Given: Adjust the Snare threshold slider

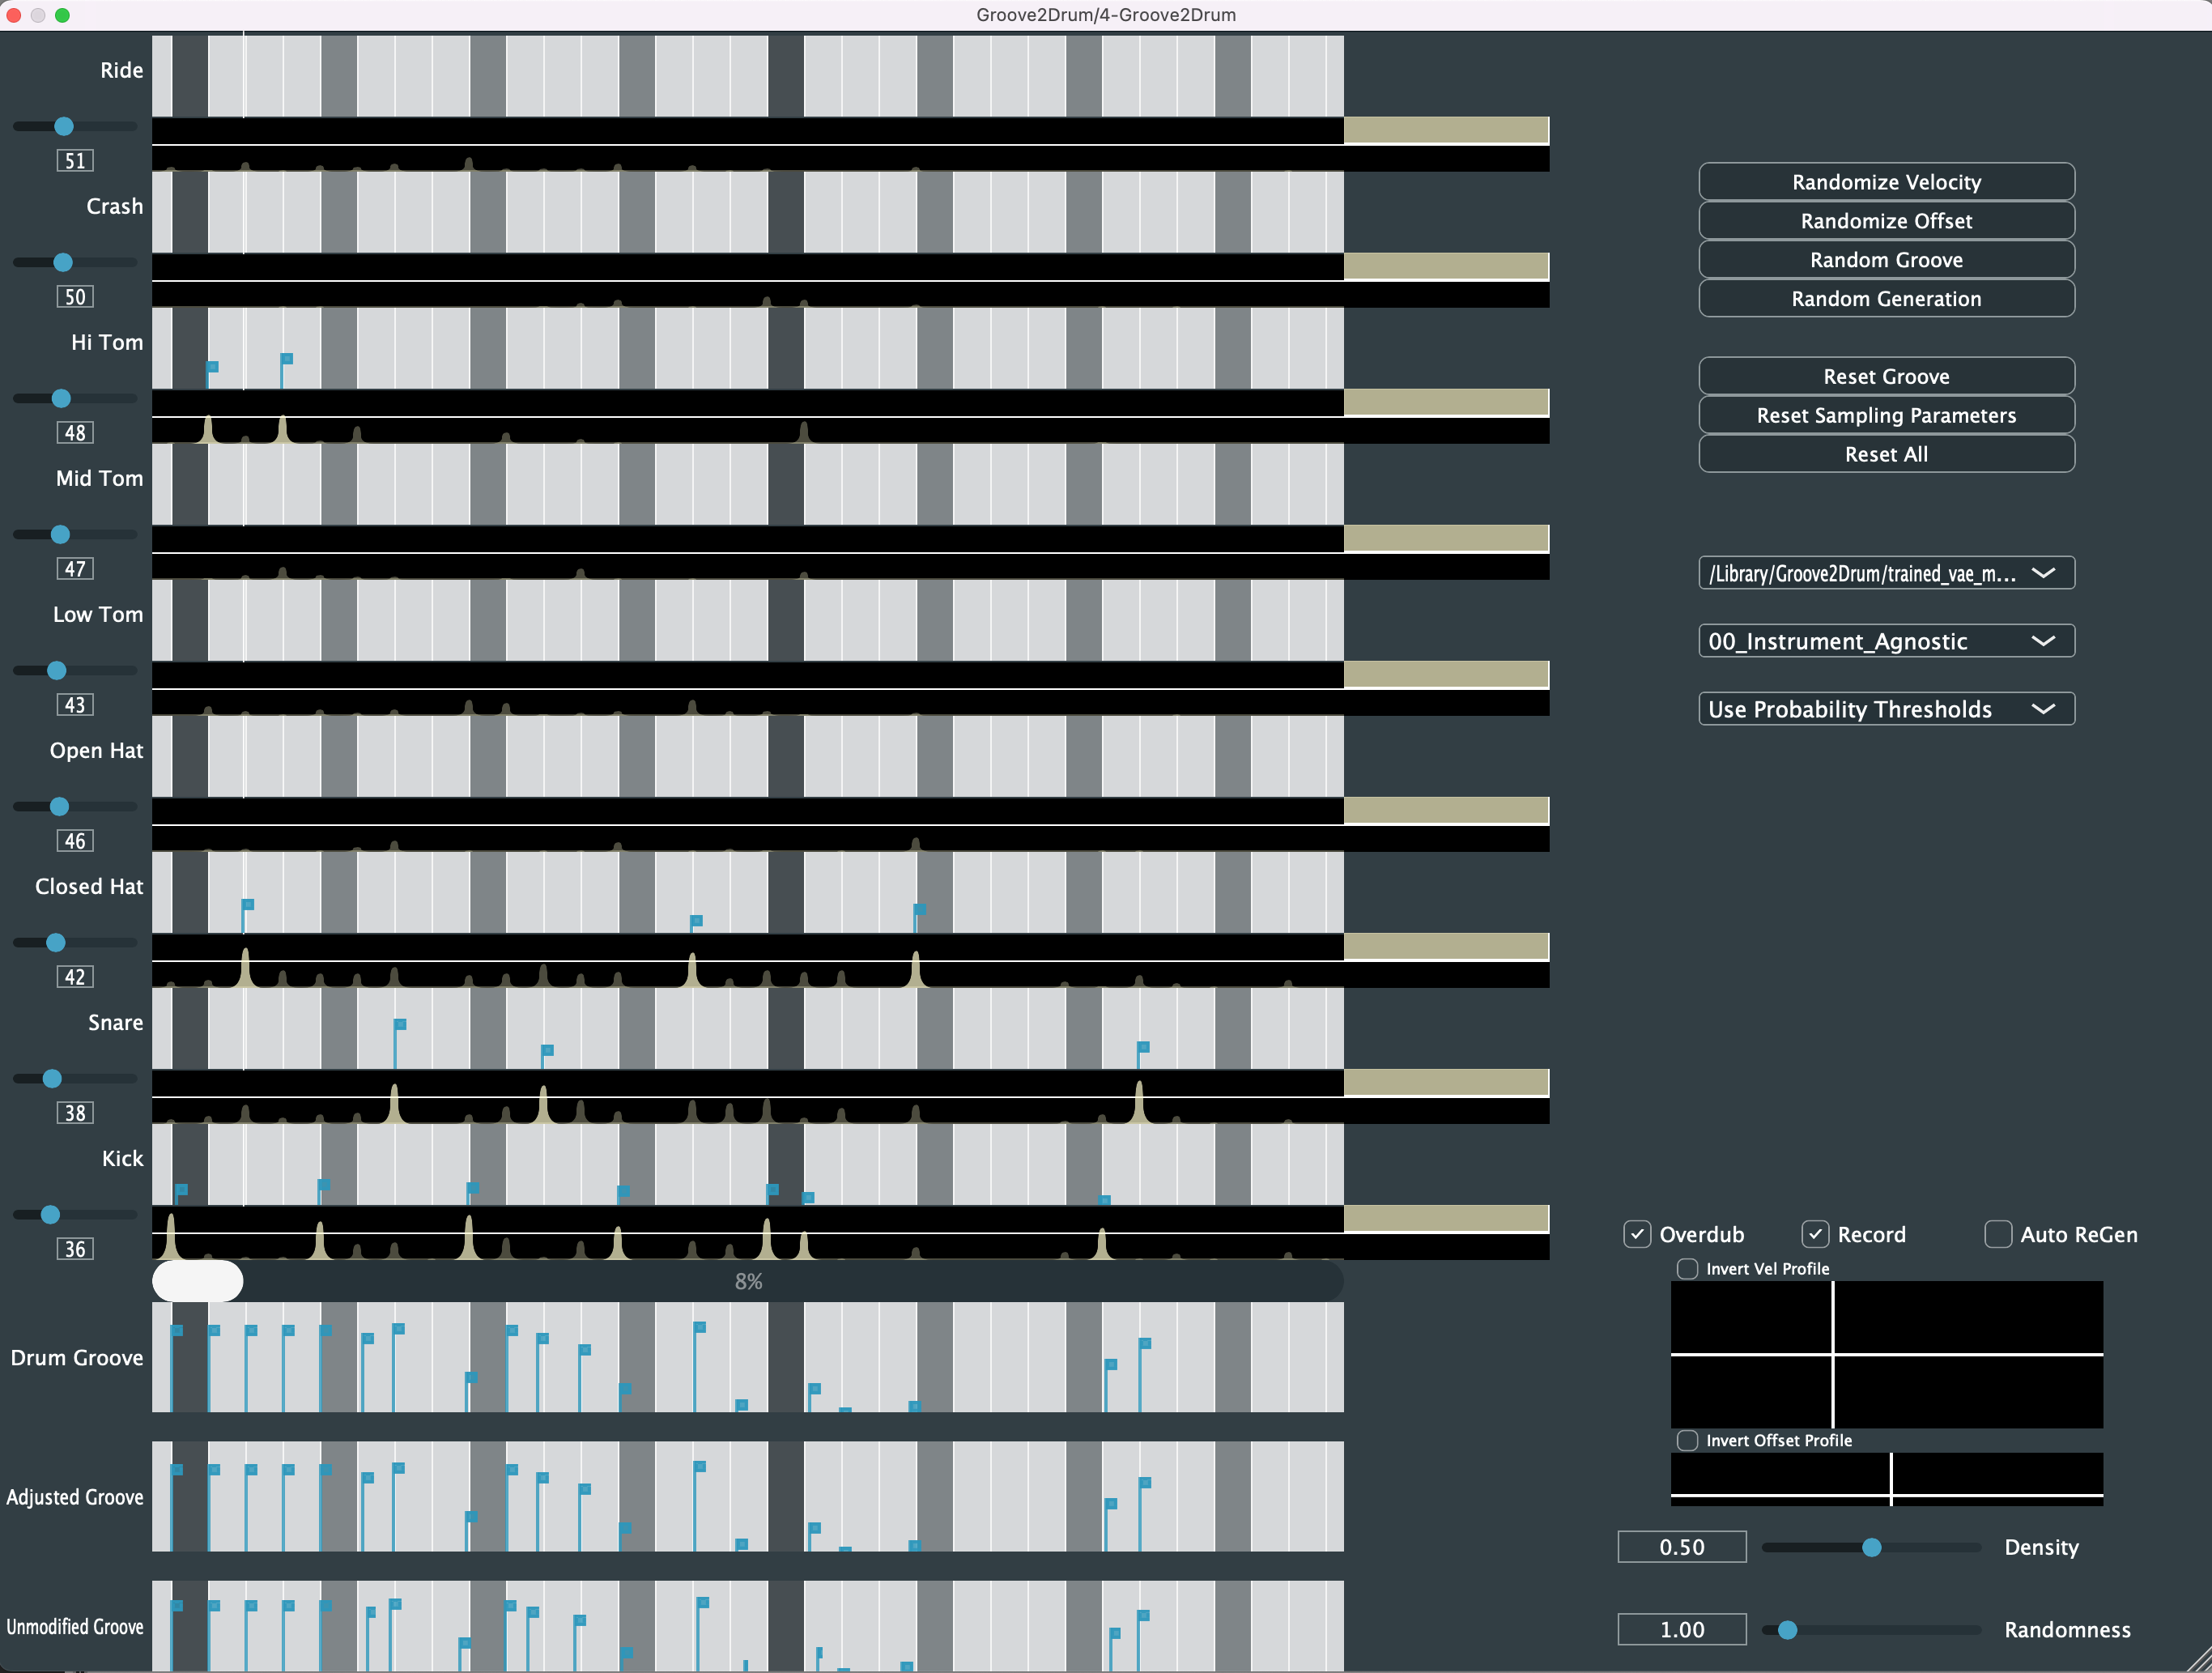Looking at the screenshot, I should pyautogui.click(x=52, y=1078).
